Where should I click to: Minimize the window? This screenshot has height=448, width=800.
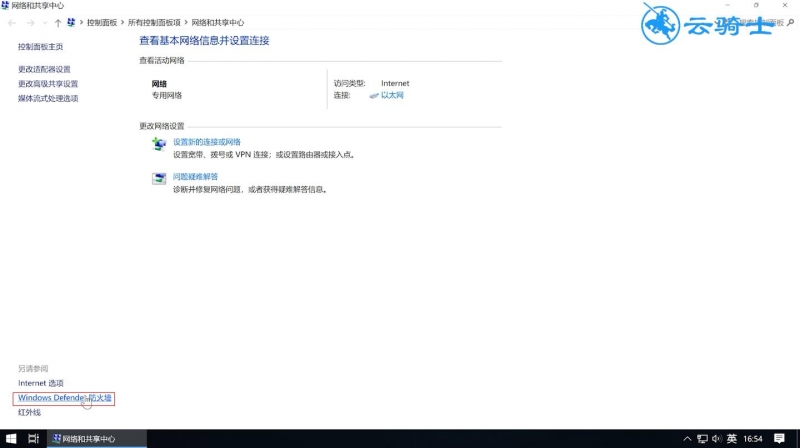point(728,5)
